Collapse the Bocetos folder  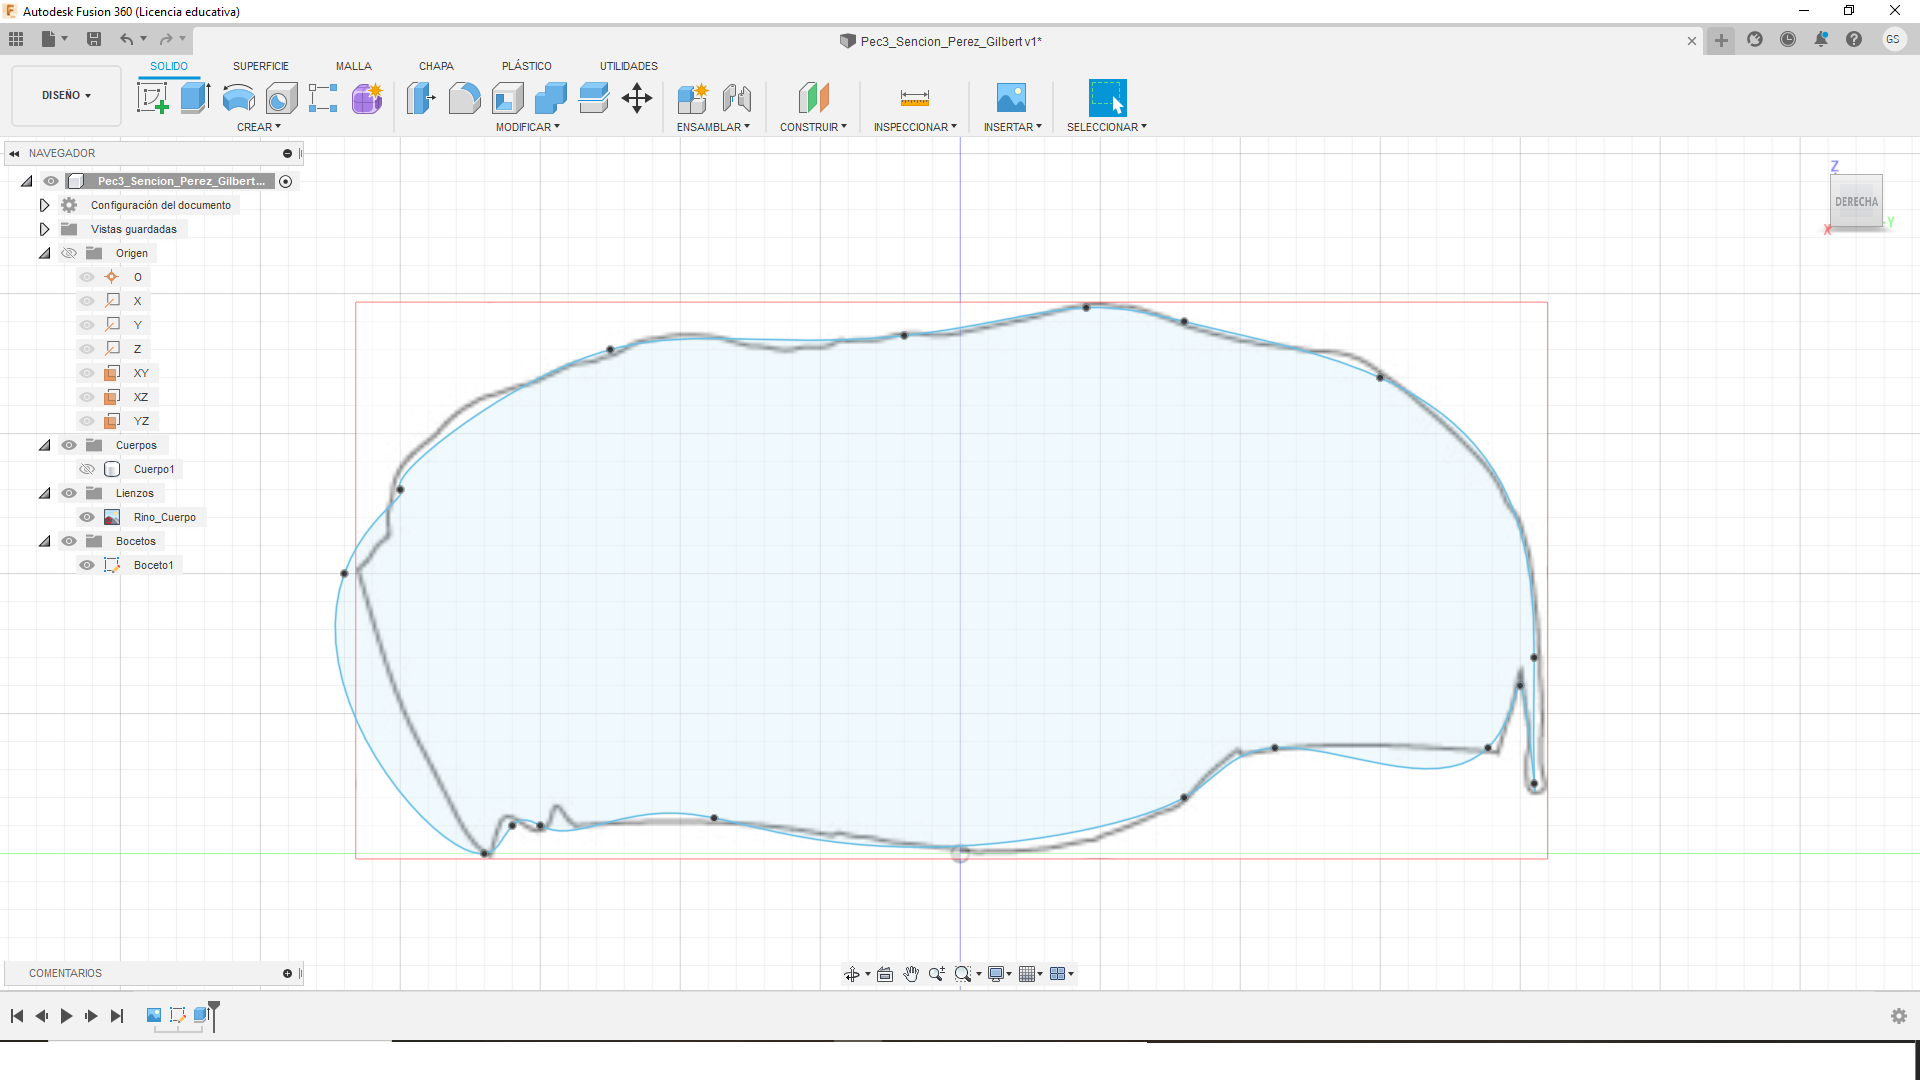pyautogui.click(x=44, y=541)
